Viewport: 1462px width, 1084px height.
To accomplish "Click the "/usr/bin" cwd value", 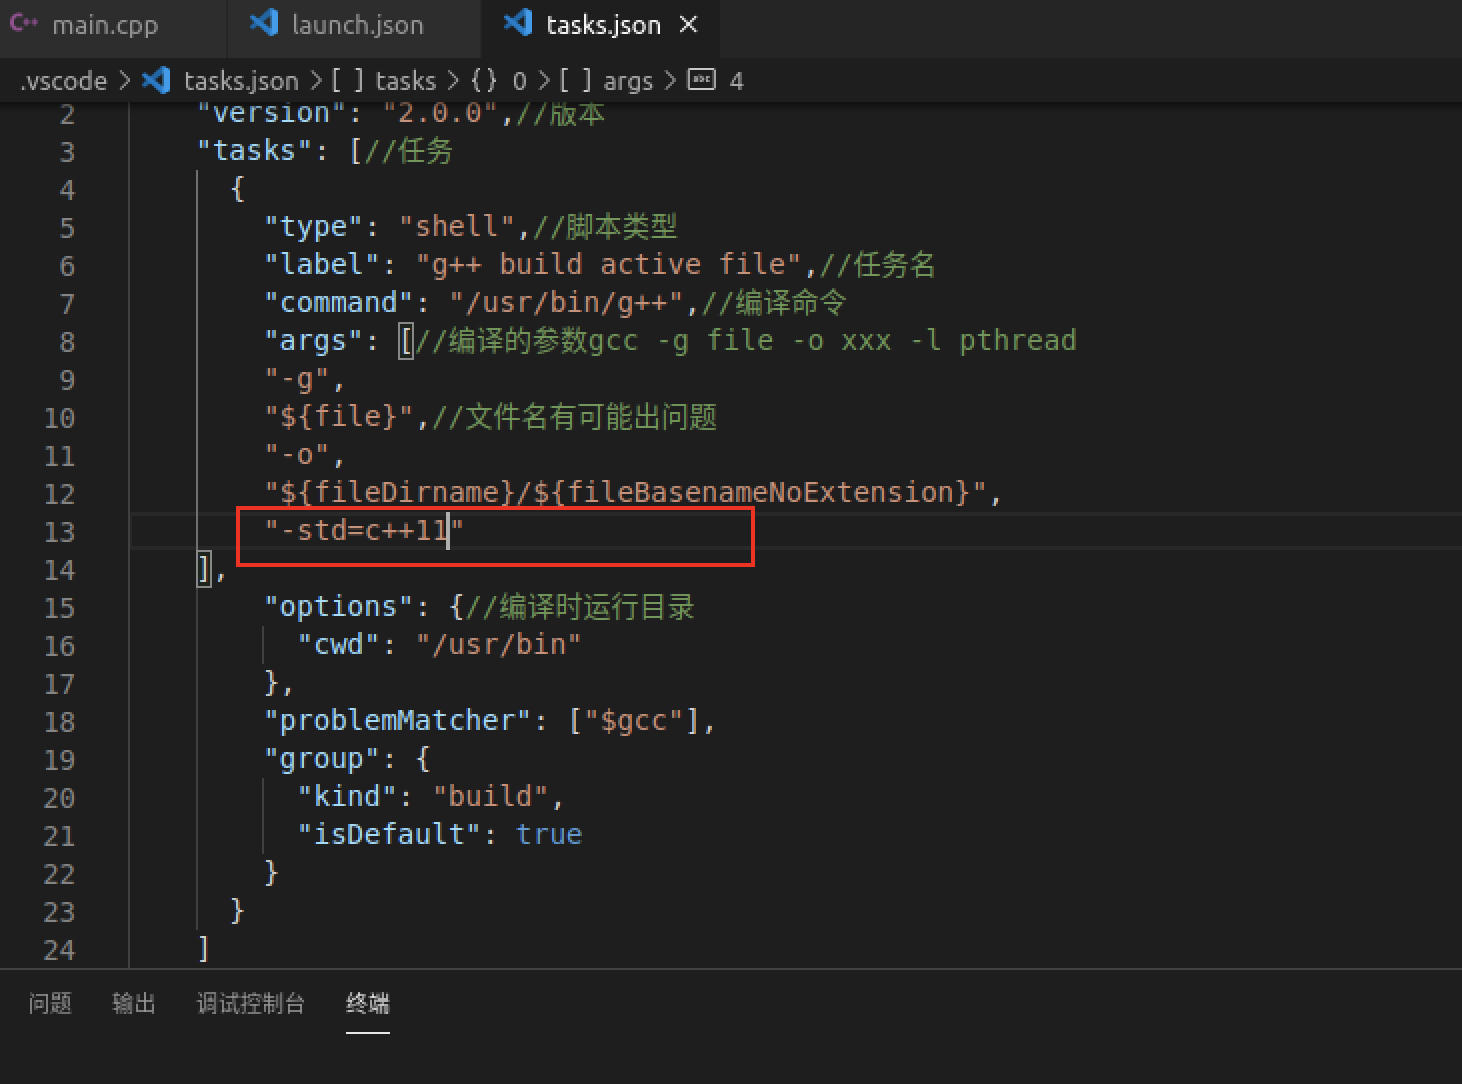I will [x=498, y=644].
